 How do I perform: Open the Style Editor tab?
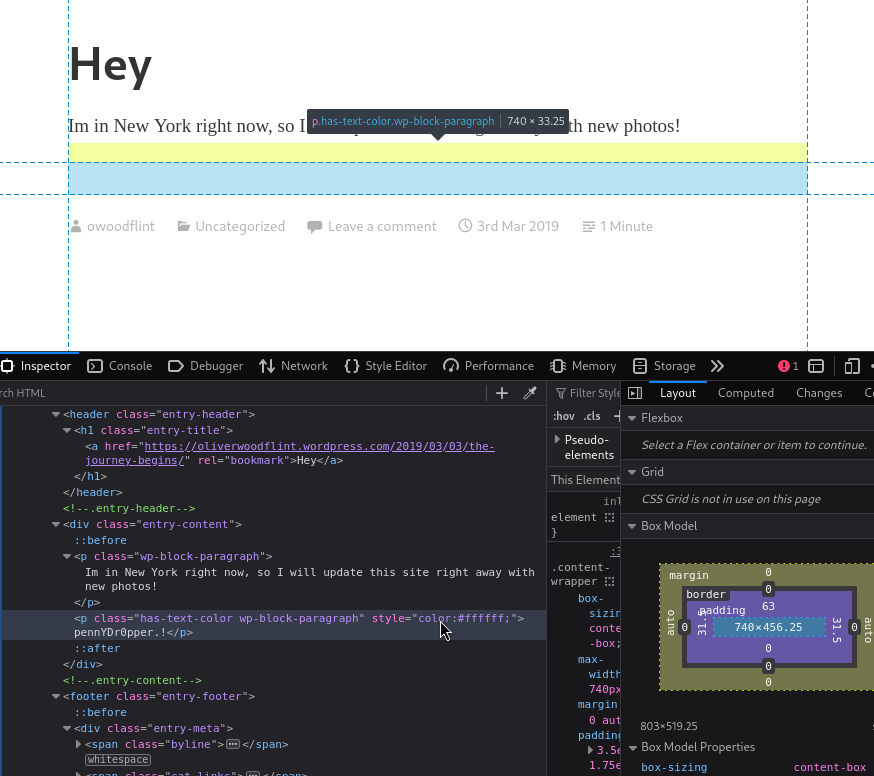[x=386, y=366]
